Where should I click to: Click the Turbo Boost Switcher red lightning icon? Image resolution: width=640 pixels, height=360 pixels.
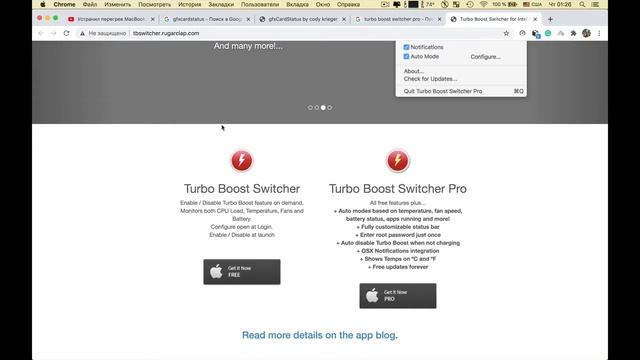tap(242, 160)
